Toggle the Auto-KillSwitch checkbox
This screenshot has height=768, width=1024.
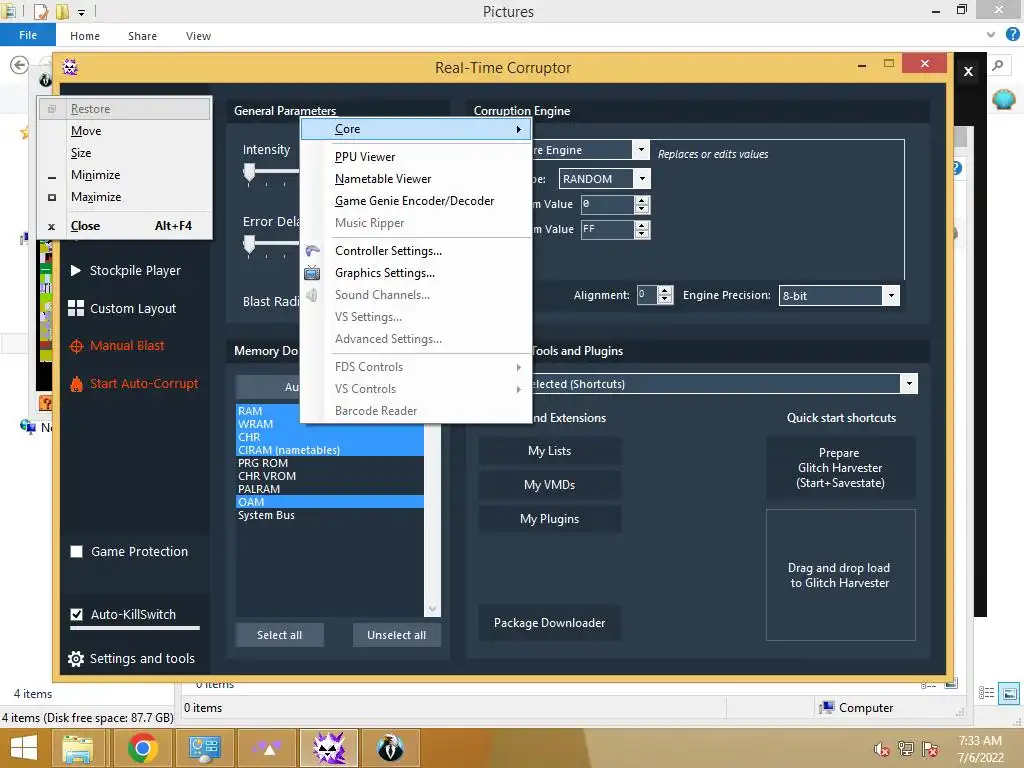click(76, 615)
